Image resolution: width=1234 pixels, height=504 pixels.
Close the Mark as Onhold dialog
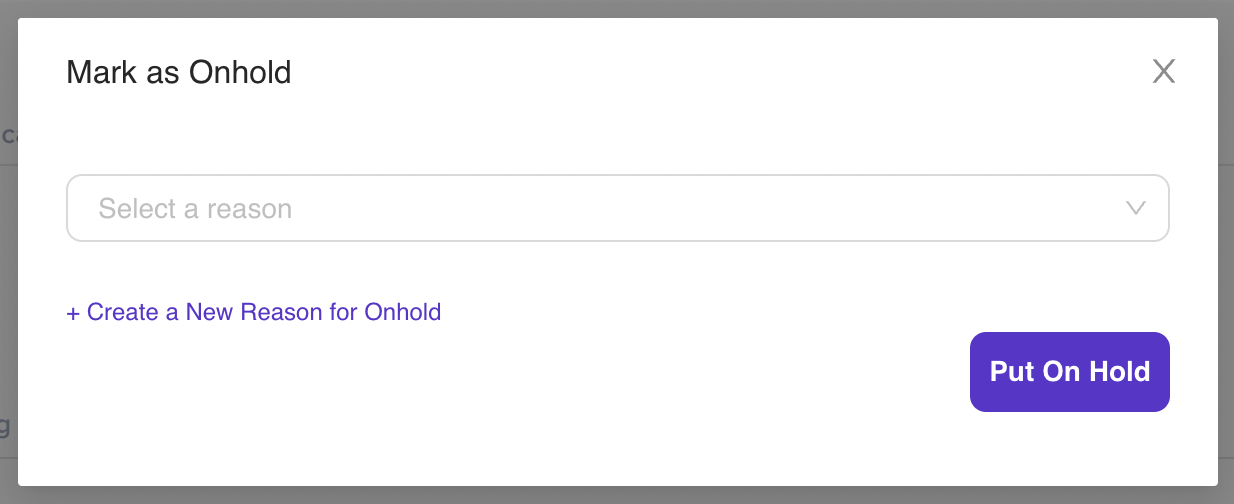(x=1163, y=71)
